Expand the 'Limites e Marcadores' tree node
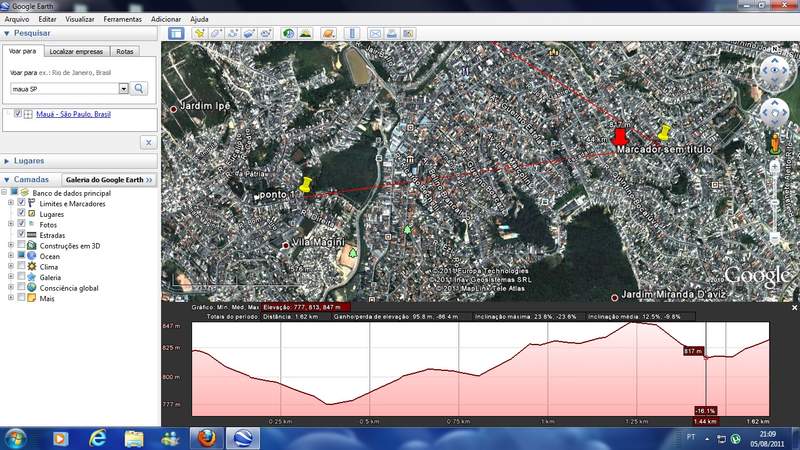 click(11, 203)
